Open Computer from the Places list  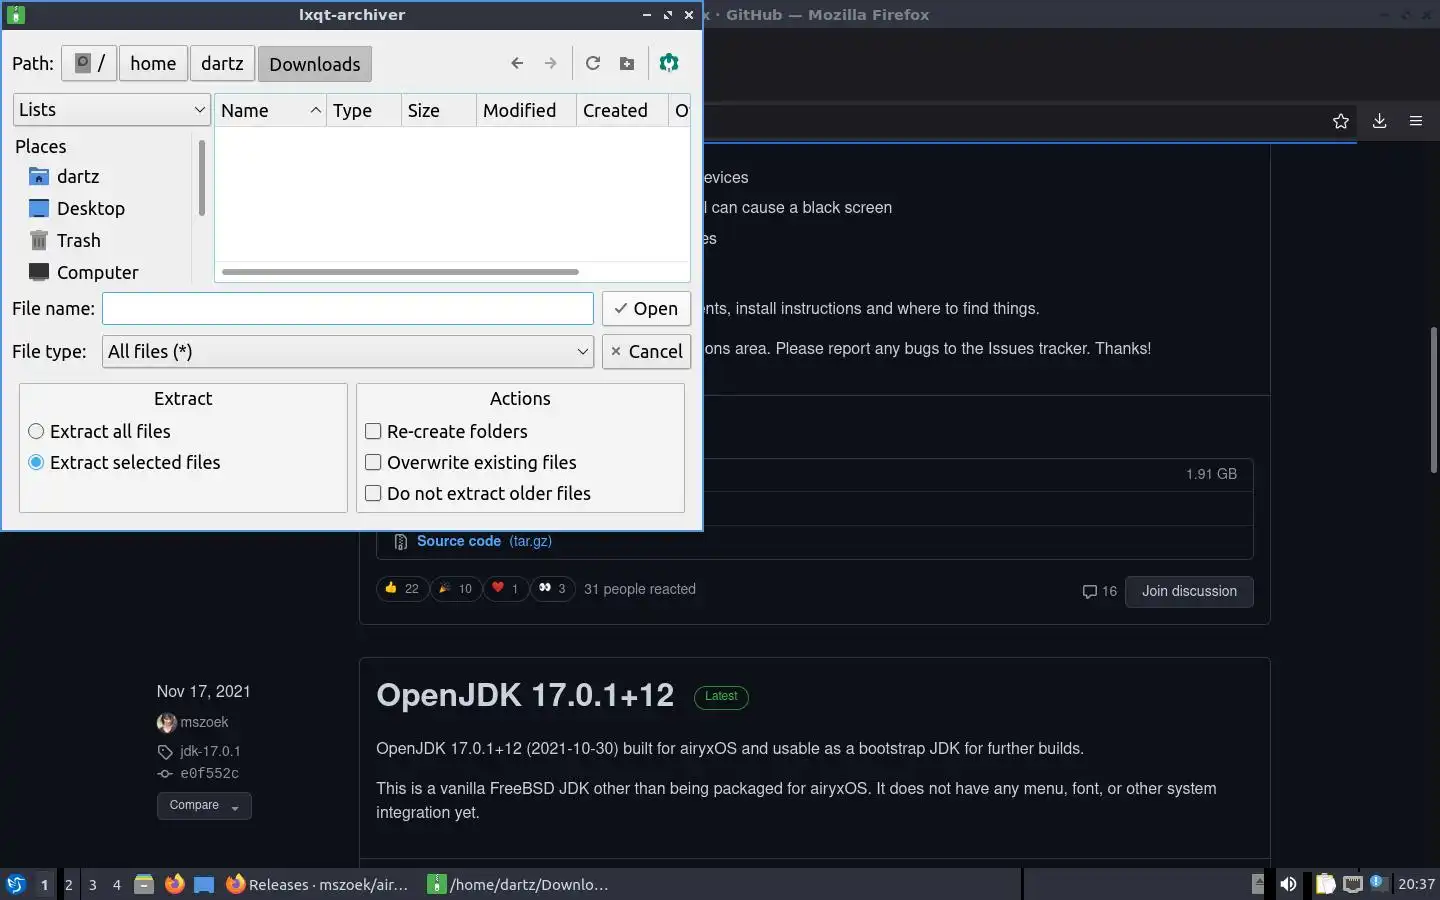84,272
